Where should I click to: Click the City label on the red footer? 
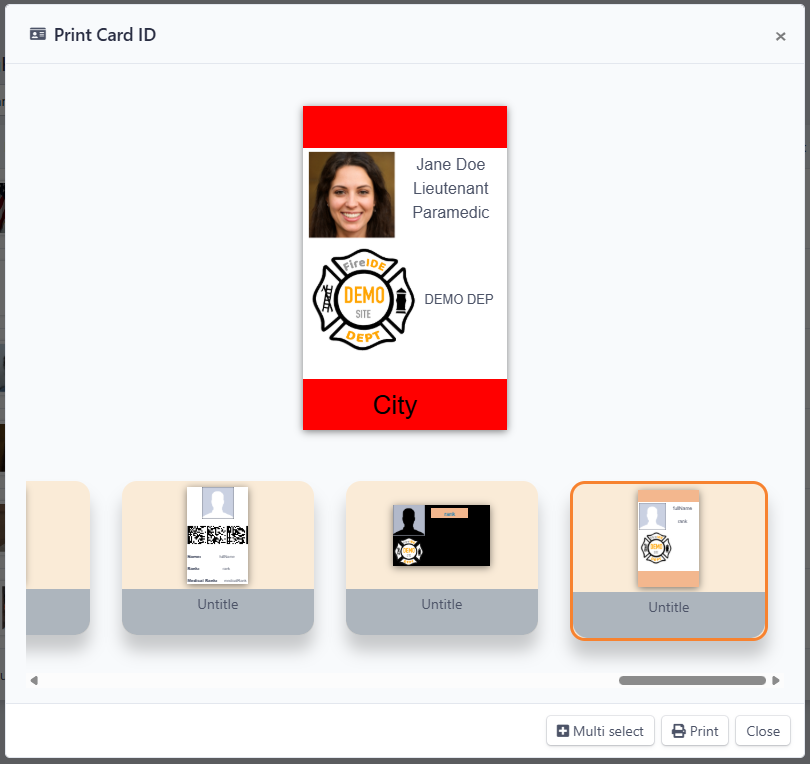click(395, 405)
